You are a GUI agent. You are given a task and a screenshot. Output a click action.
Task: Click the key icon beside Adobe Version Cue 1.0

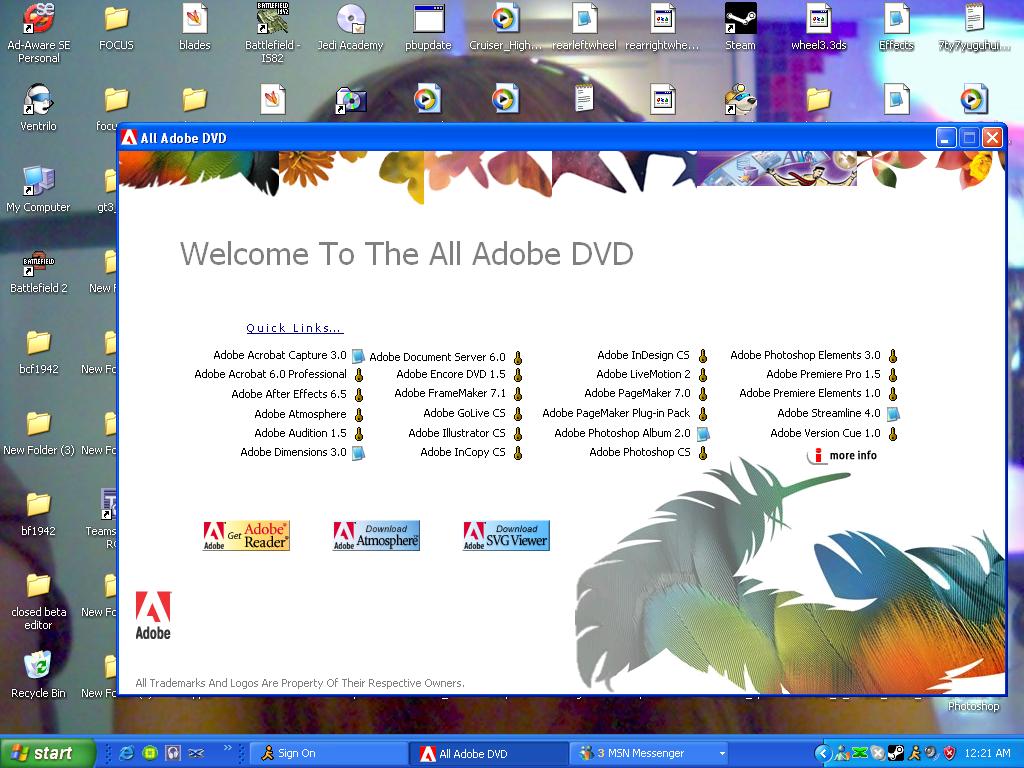tap(893, 434)
